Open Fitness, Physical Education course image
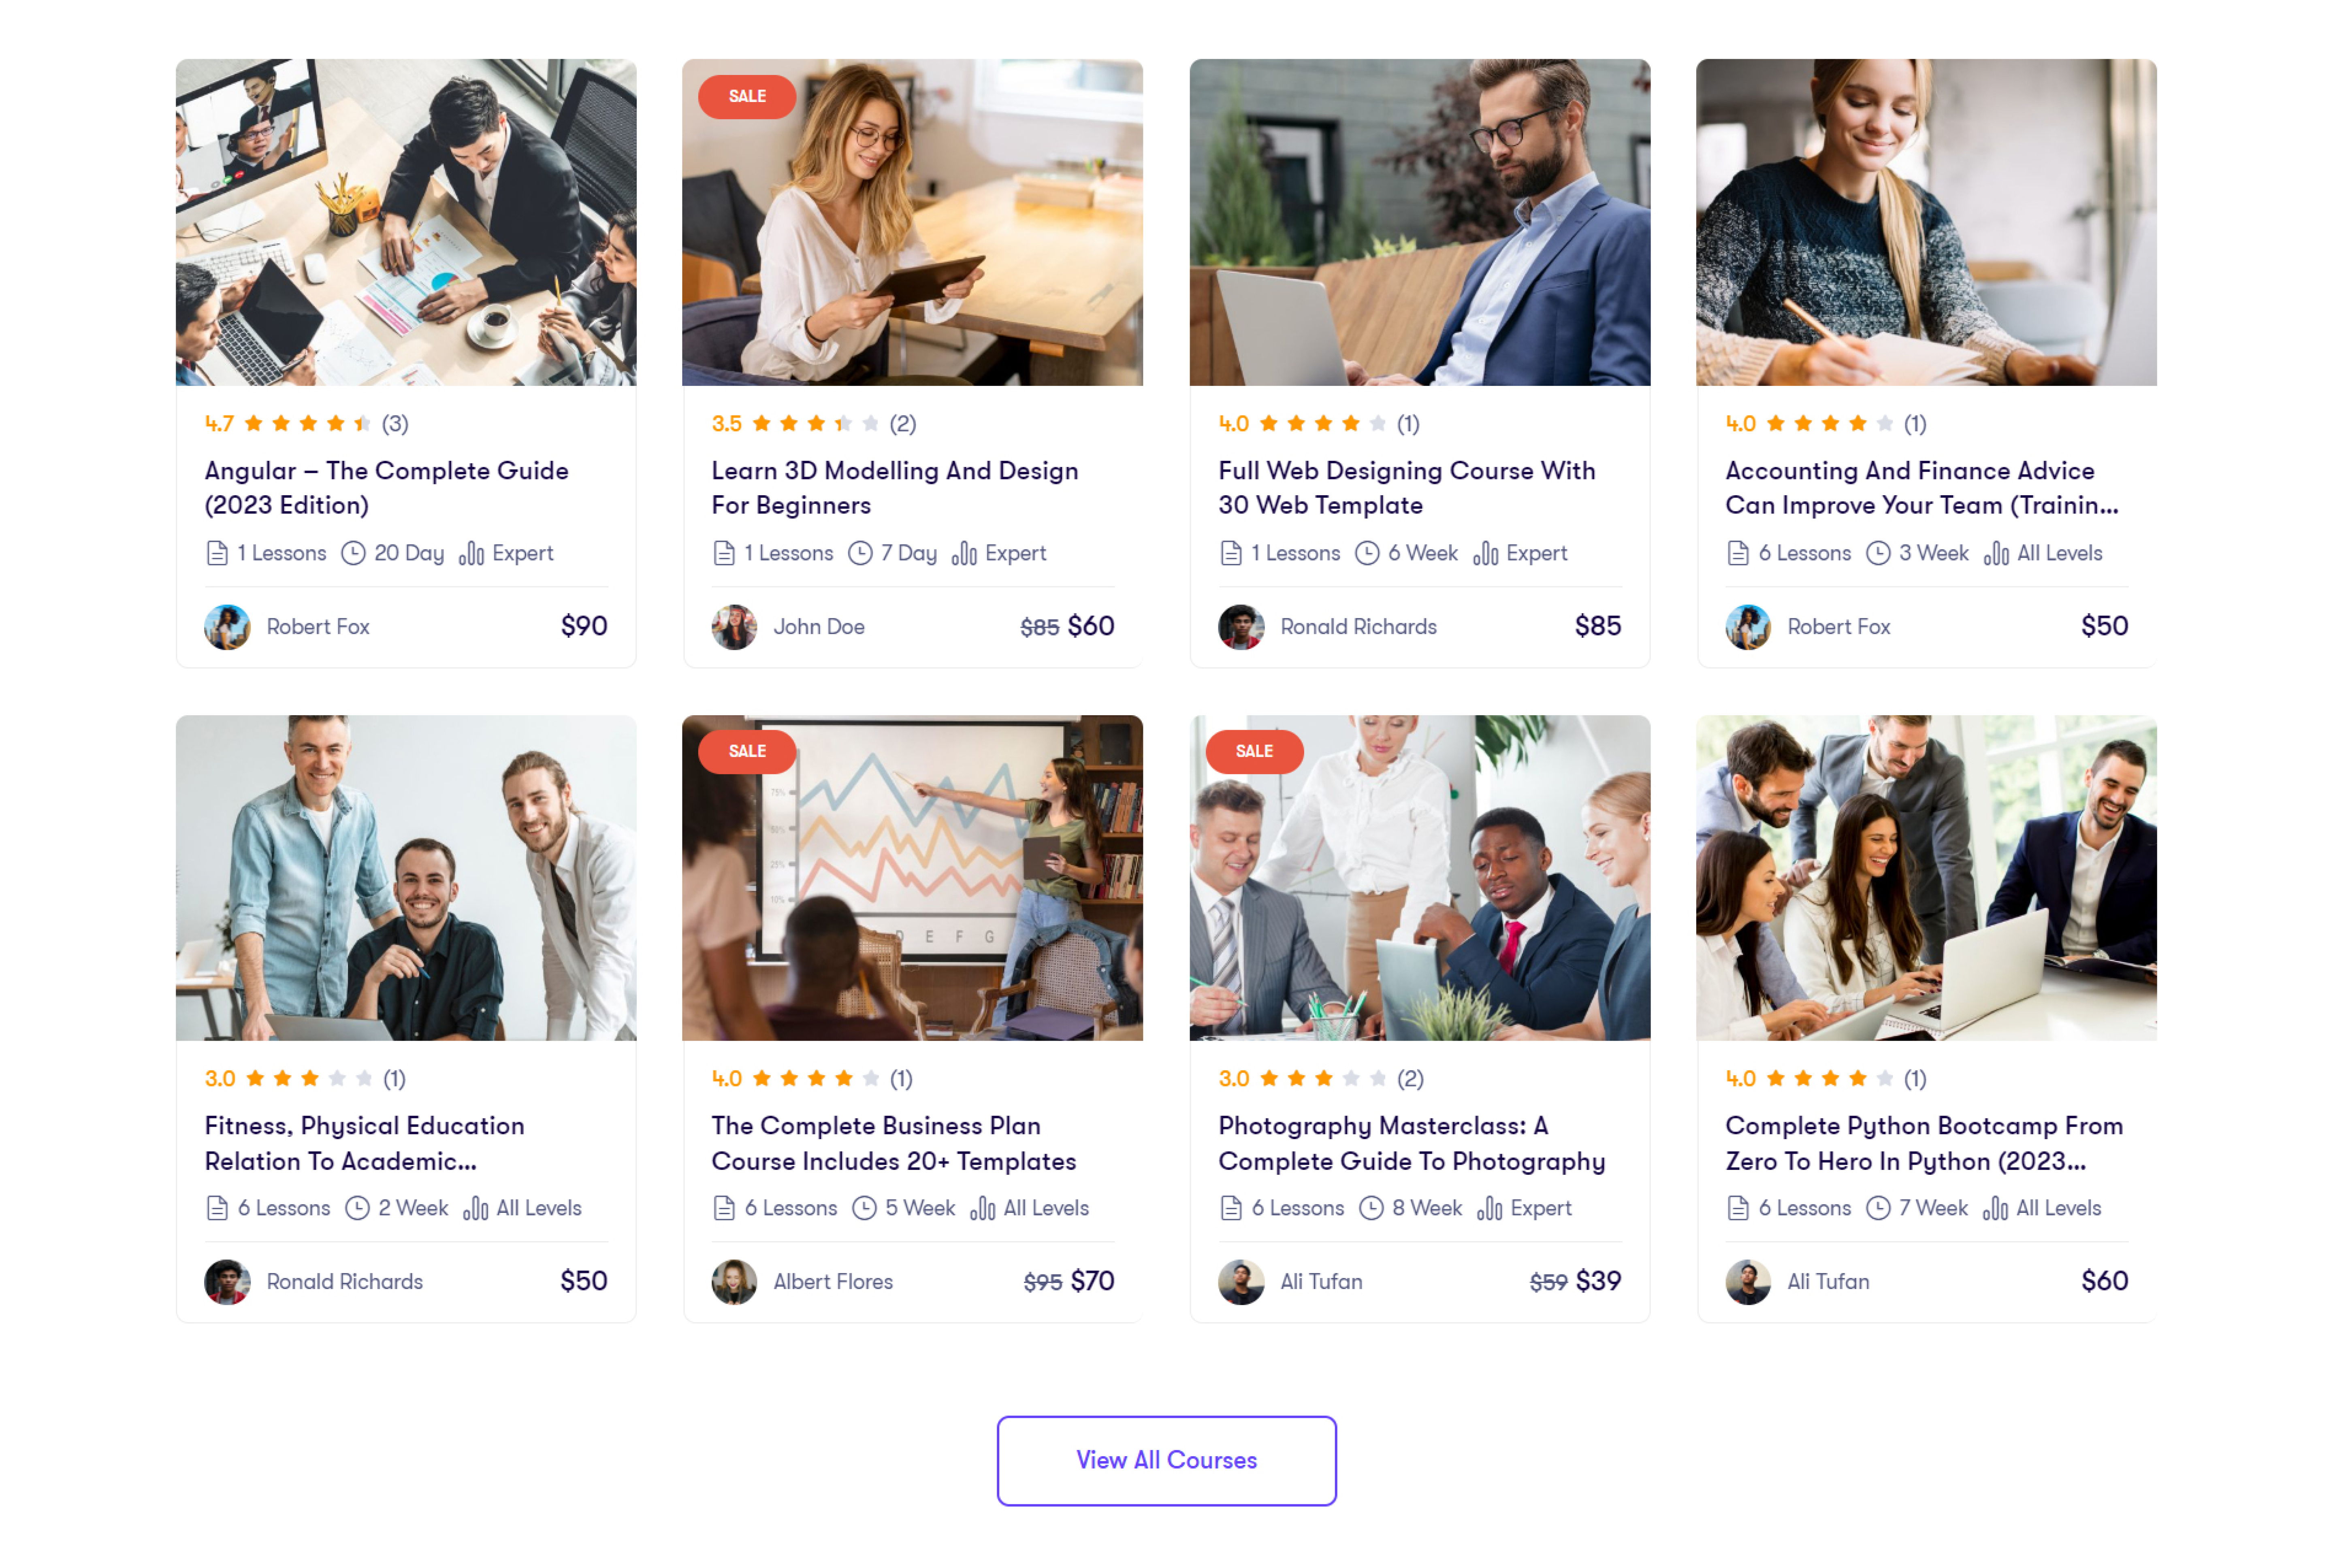Screen dimensions: 2333x1568 (x=406, y=877)
